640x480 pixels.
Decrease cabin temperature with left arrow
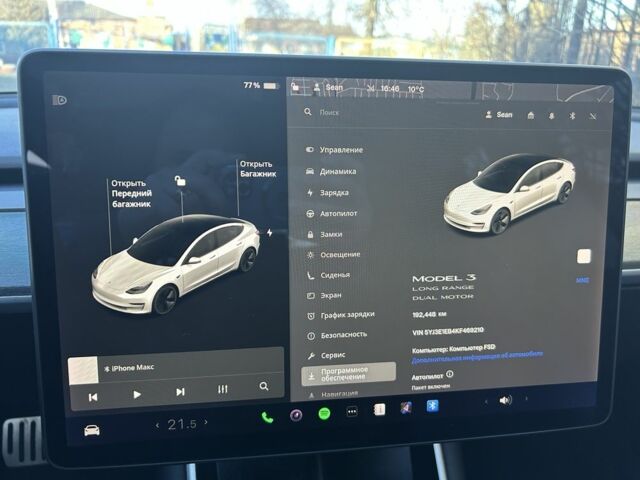(x=157, y=426)
